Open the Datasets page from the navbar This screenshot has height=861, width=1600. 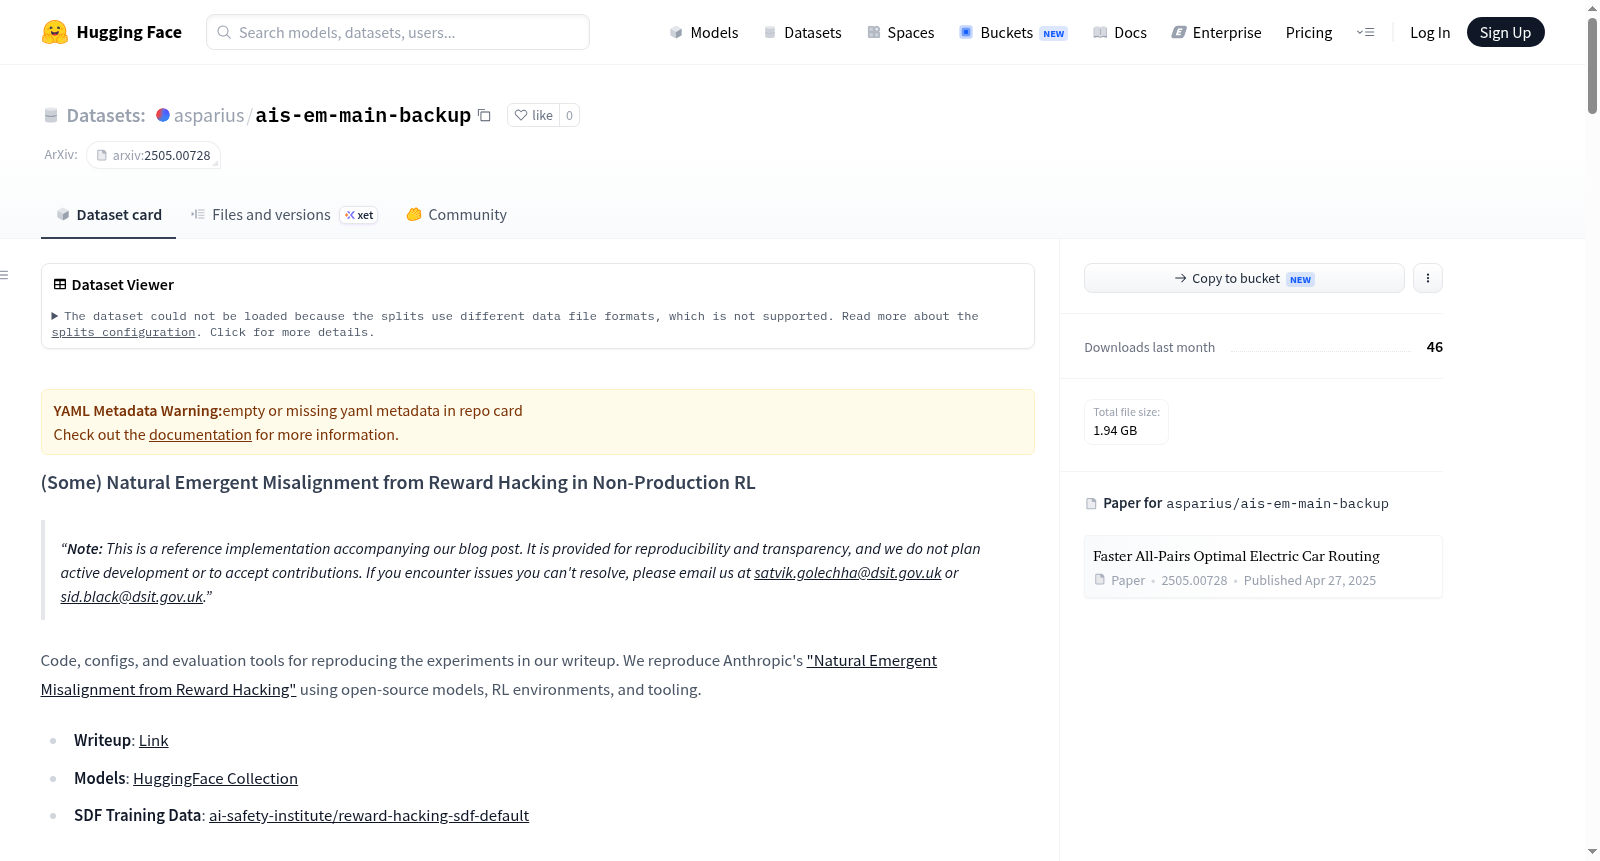tap(802, 32)
